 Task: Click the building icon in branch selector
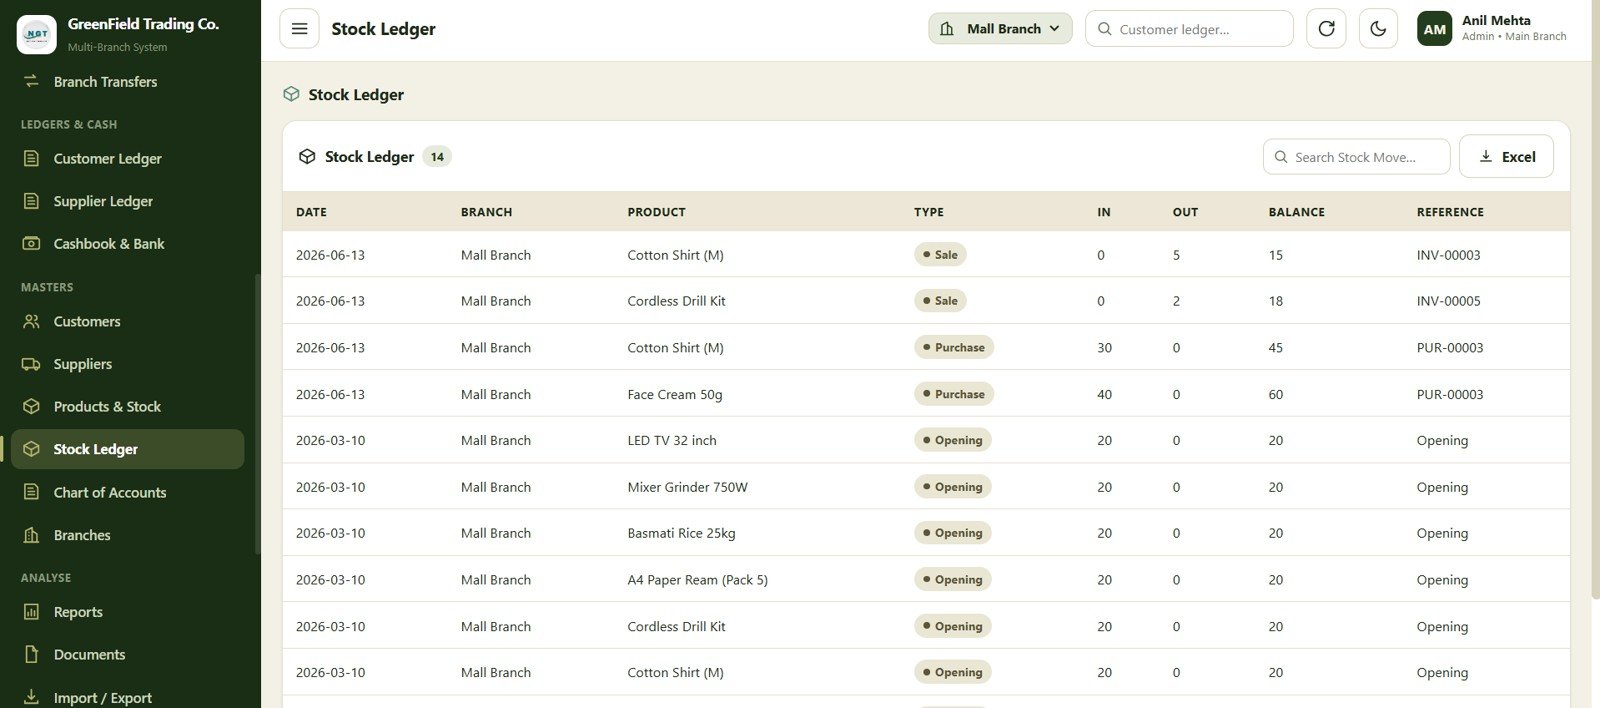point(946,29)
